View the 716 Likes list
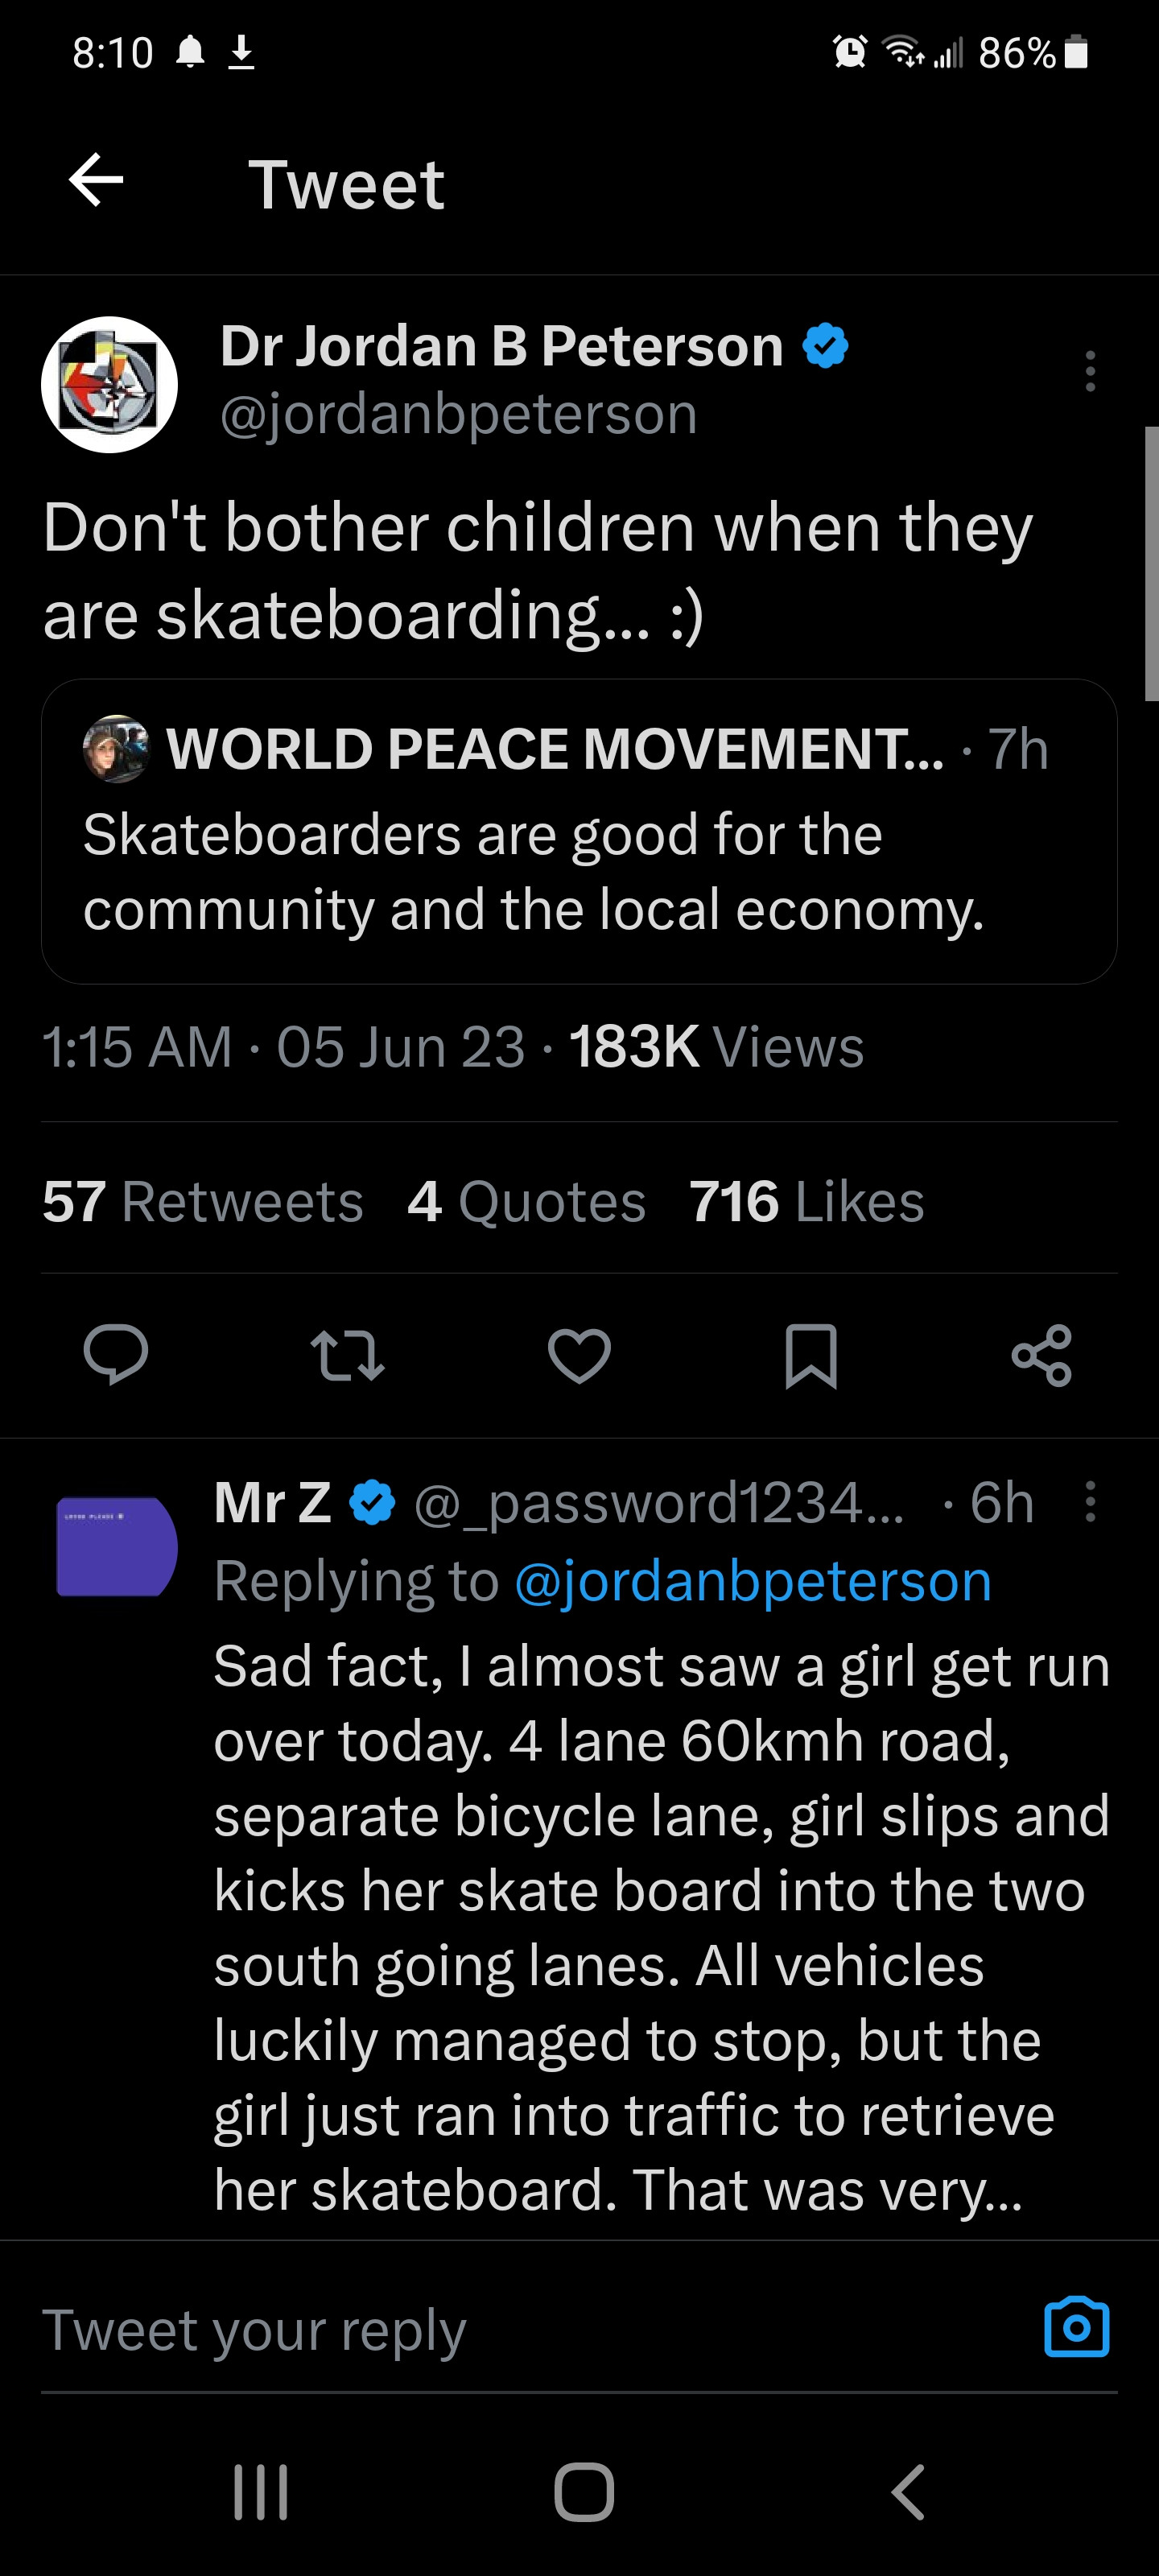 click(806, 1201)
